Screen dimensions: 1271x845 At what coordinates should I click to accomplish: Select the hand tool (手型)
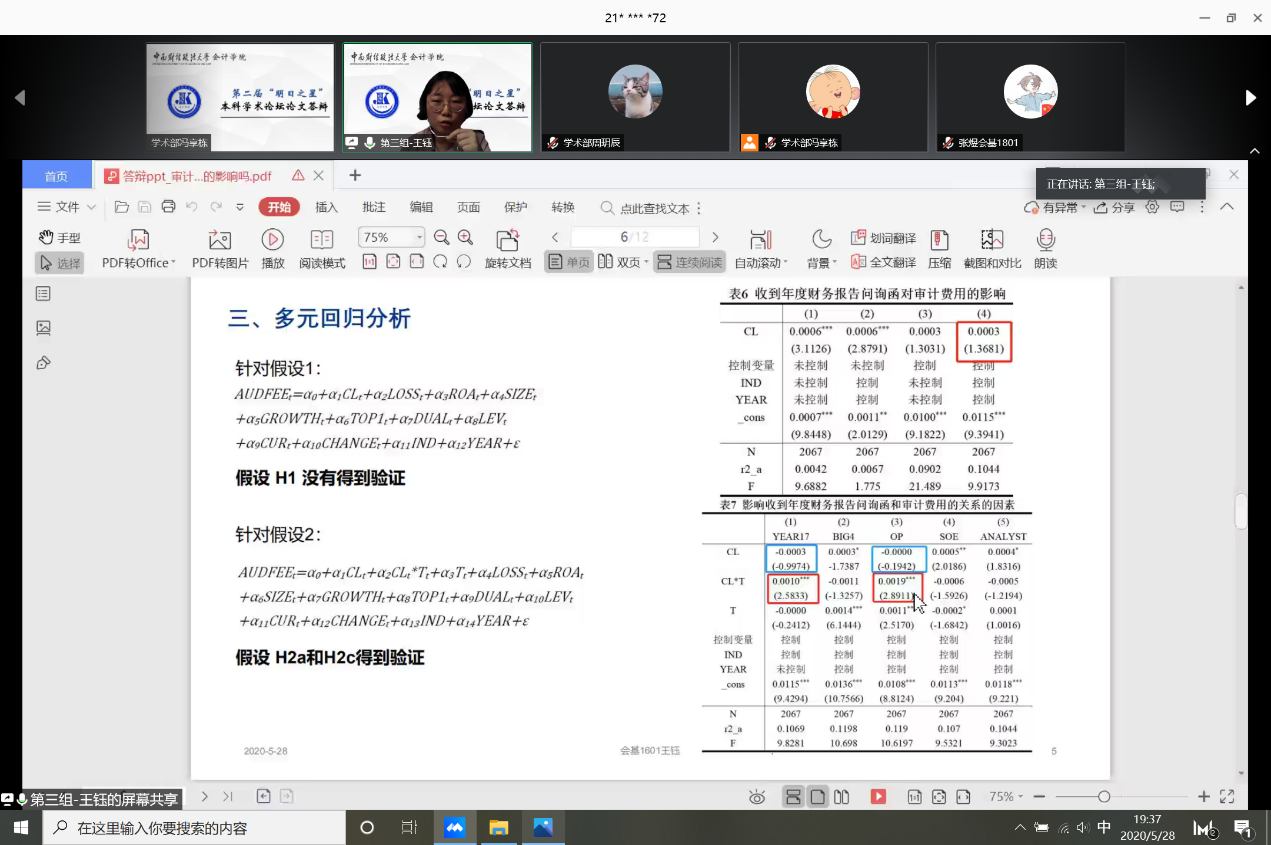(60, 238)
